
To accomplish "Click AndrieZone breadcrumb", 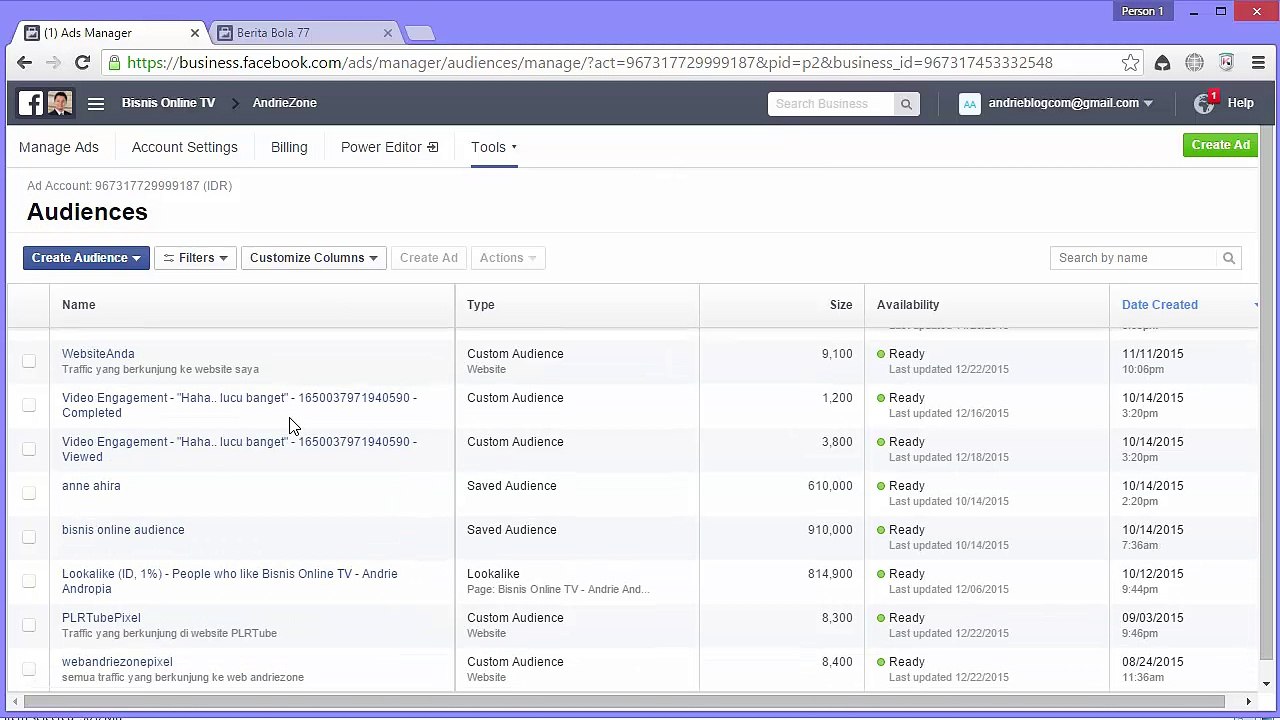I will pyautogui.click(x=284, y=103).
